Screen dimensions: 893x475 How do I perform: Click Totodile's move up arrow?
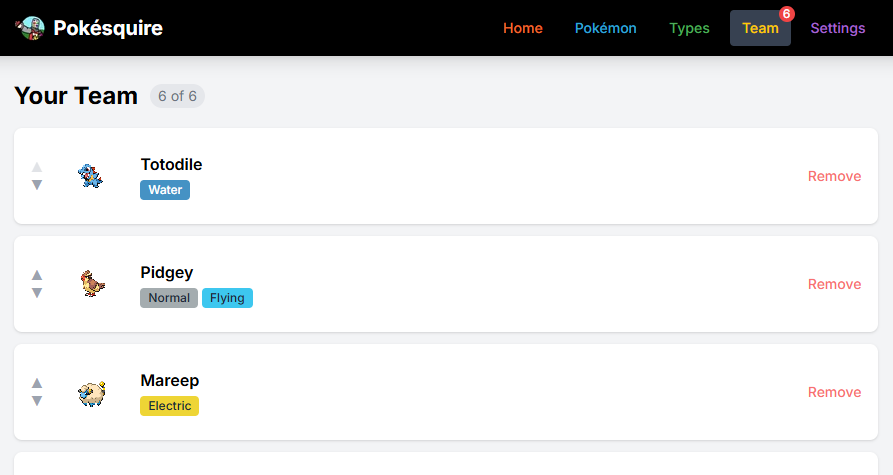pyautogui.click(x=37, y=167)
